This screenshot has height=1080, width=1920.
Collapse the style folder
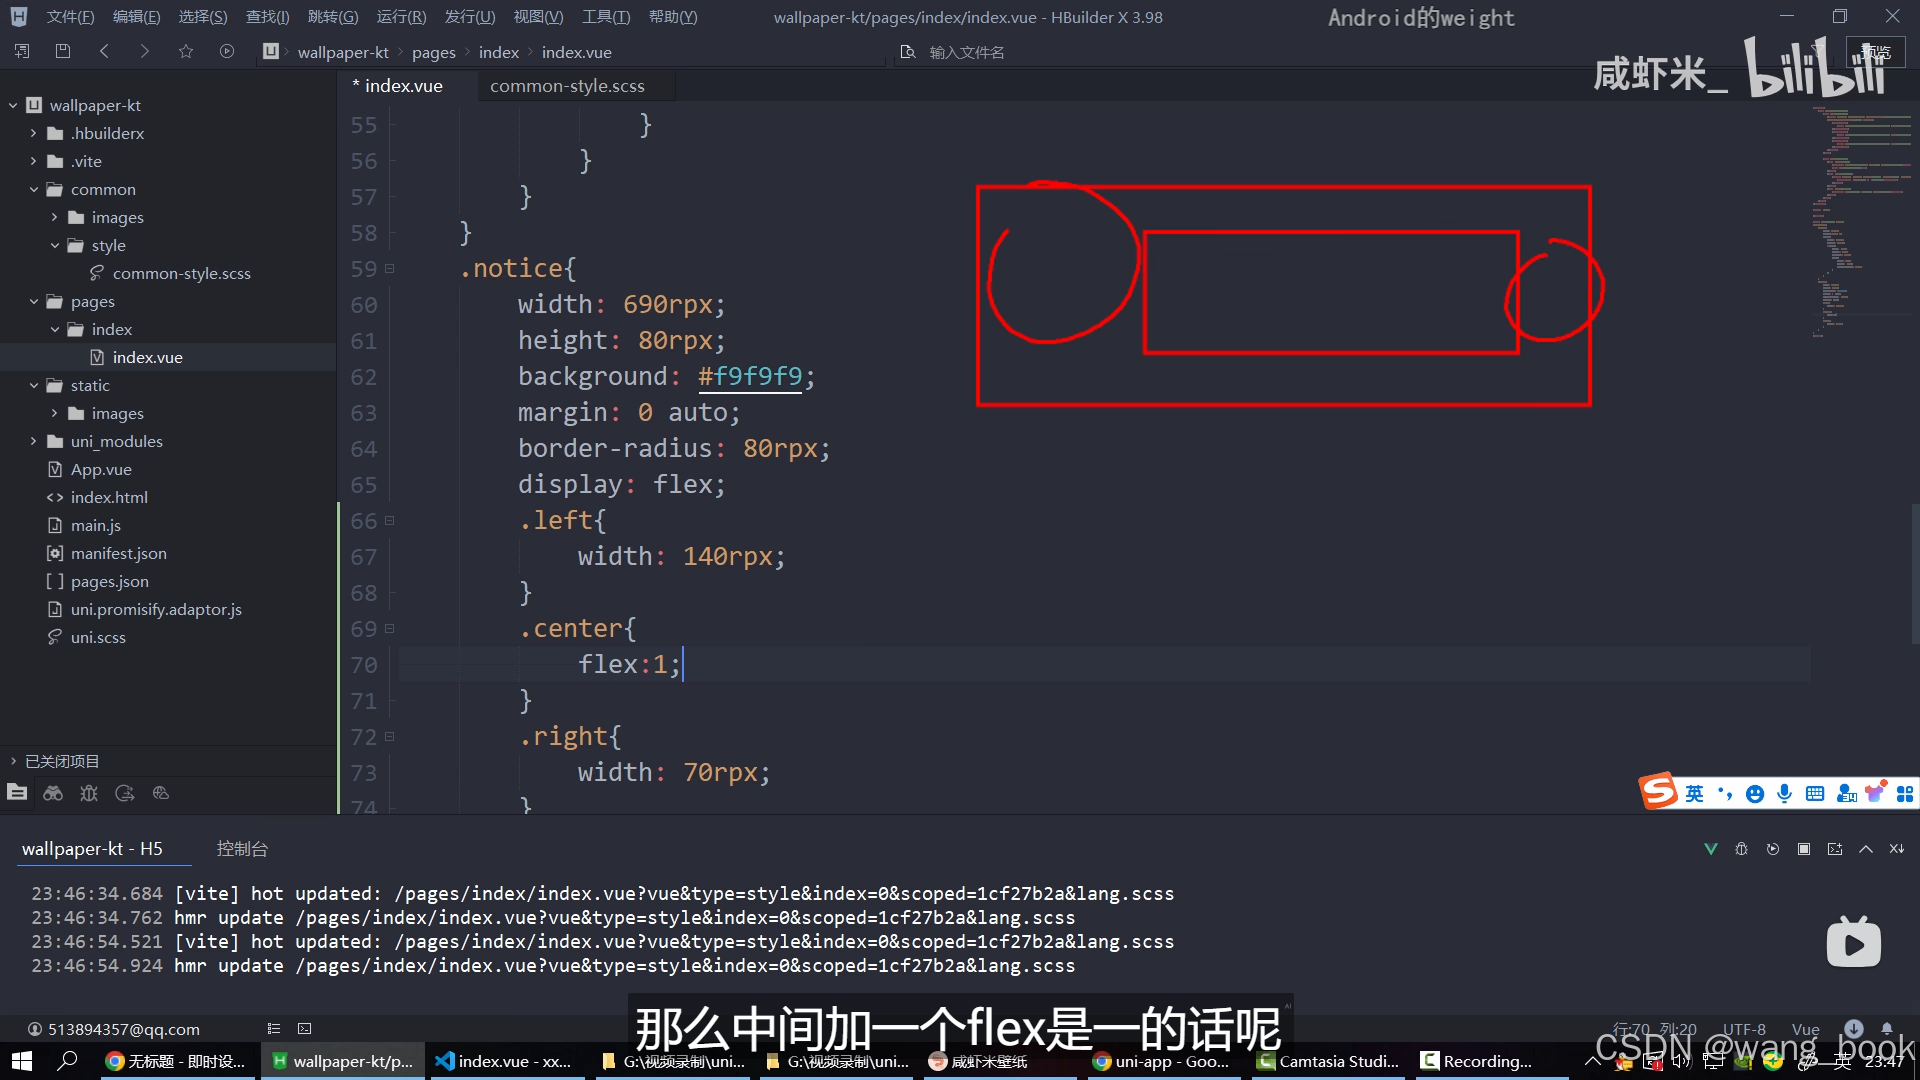[x=54, y=245]
